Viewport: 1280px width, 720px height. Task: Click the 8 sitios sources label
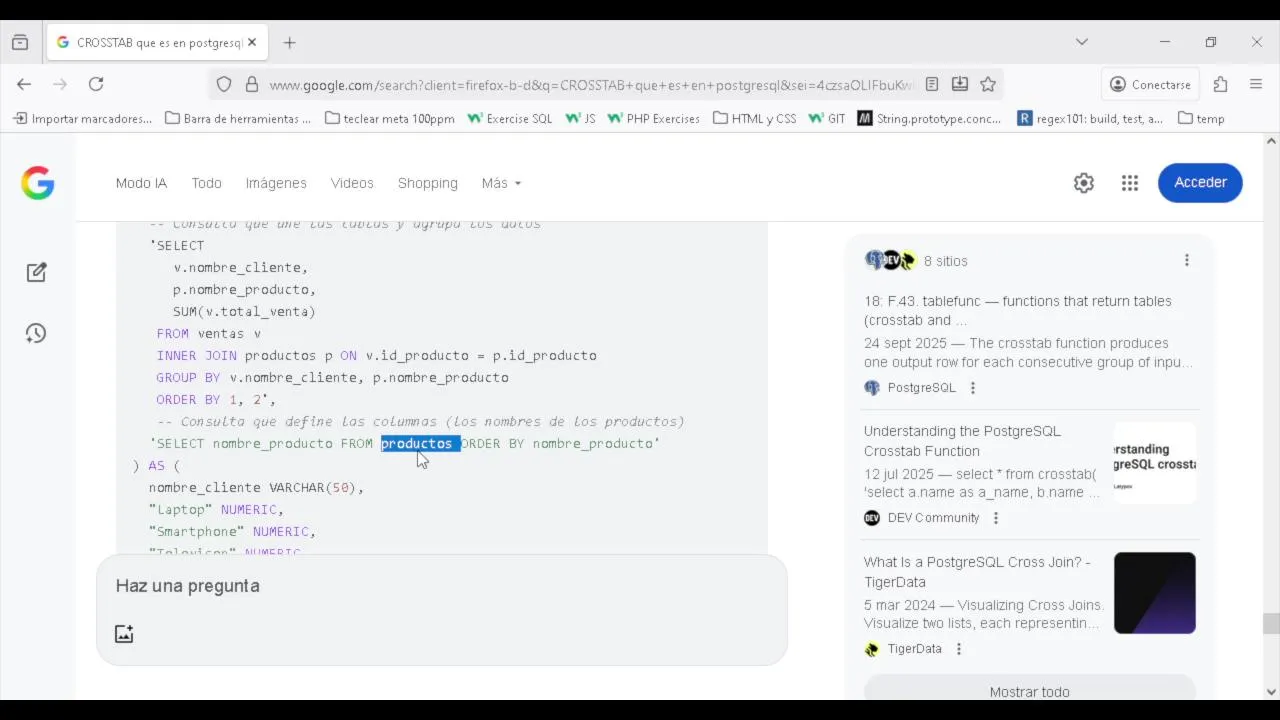tap(946, 261)
